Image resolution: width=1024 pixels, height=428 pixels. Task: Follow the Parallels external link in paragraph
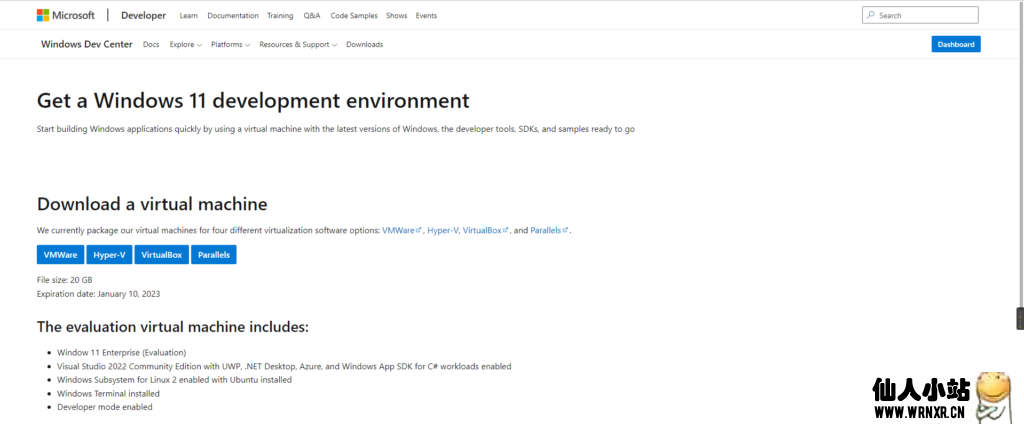tap(548, 230)
